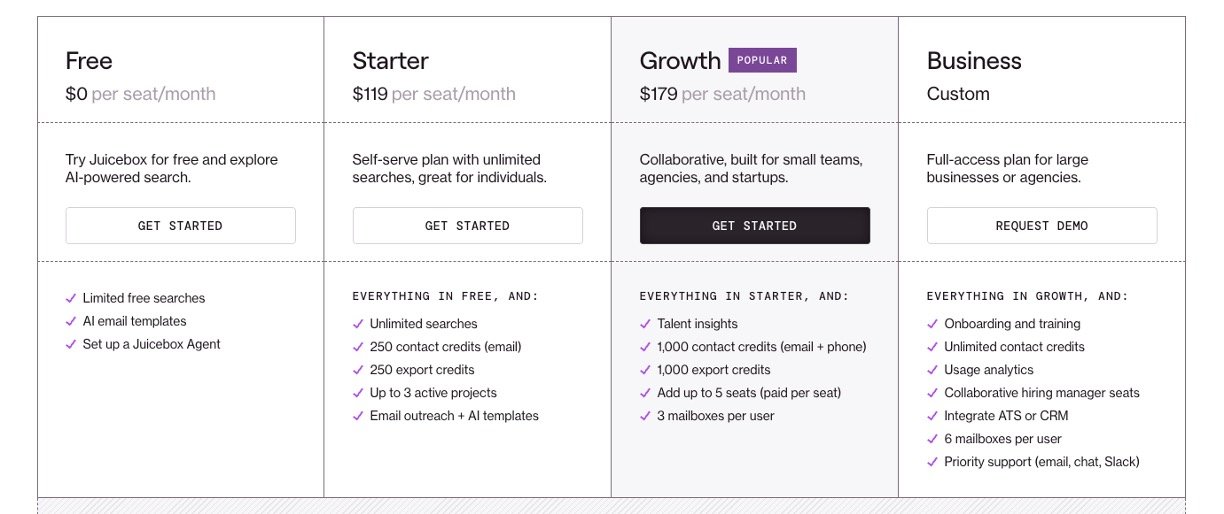Click checkmark icon beside Limited free searches

click(71, 298)
